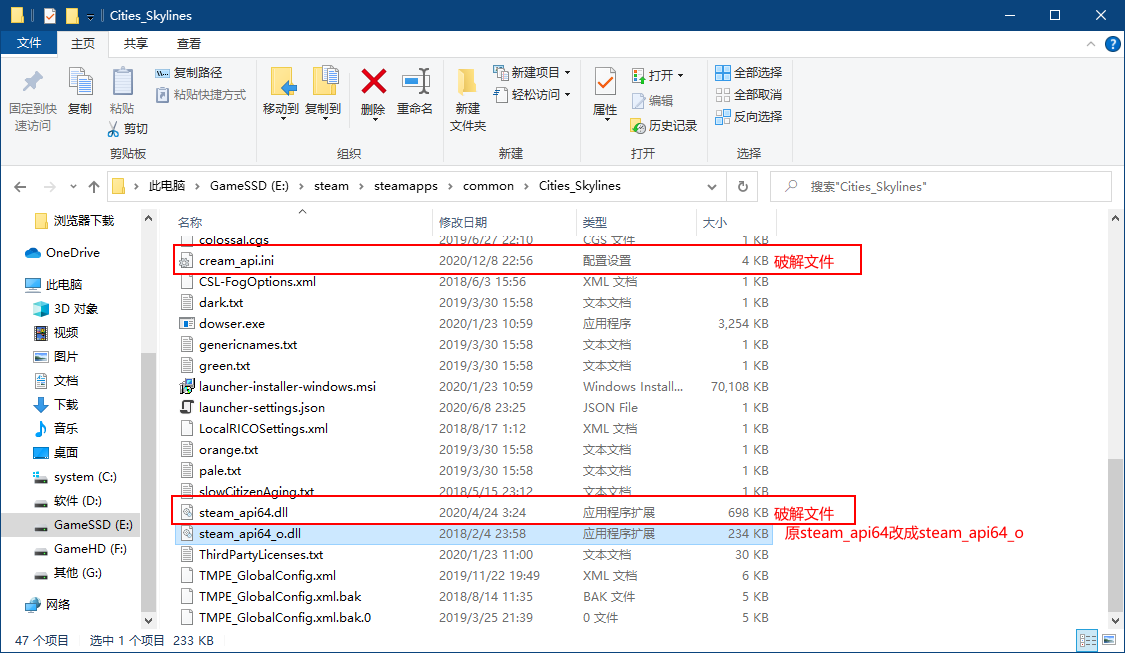Collapse the ribbon with the chevron
This screenshot has width=1125, height=653.
click(1091, 44)
